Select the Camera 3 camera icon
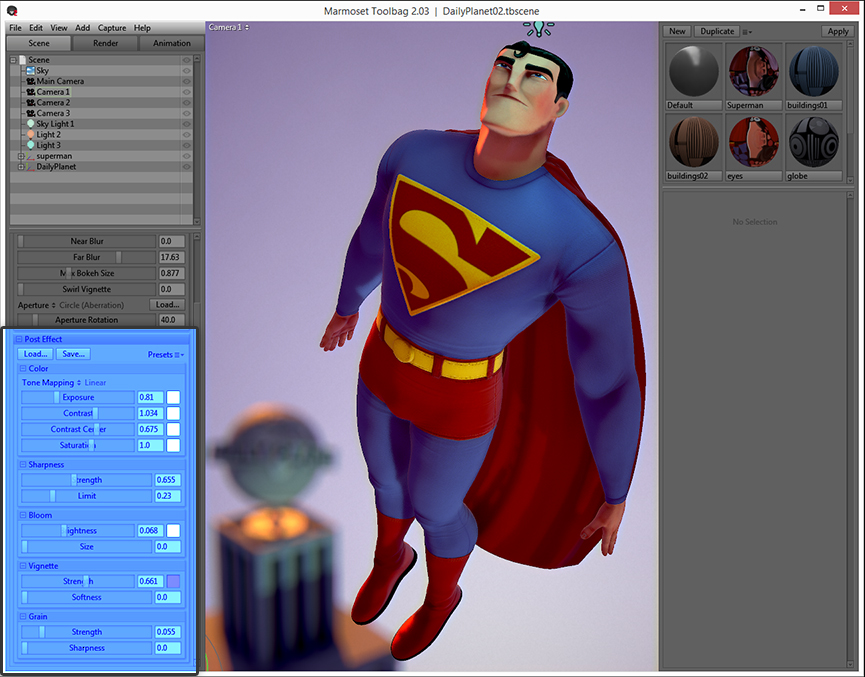Screen dimensions: 865x677 (x=31, y=113)
